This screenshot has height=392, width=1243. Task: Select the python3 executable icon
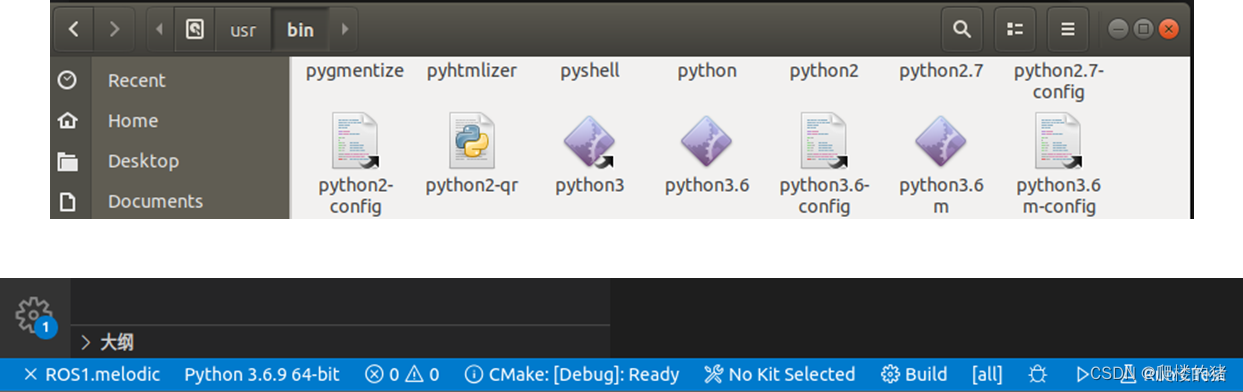589,140
